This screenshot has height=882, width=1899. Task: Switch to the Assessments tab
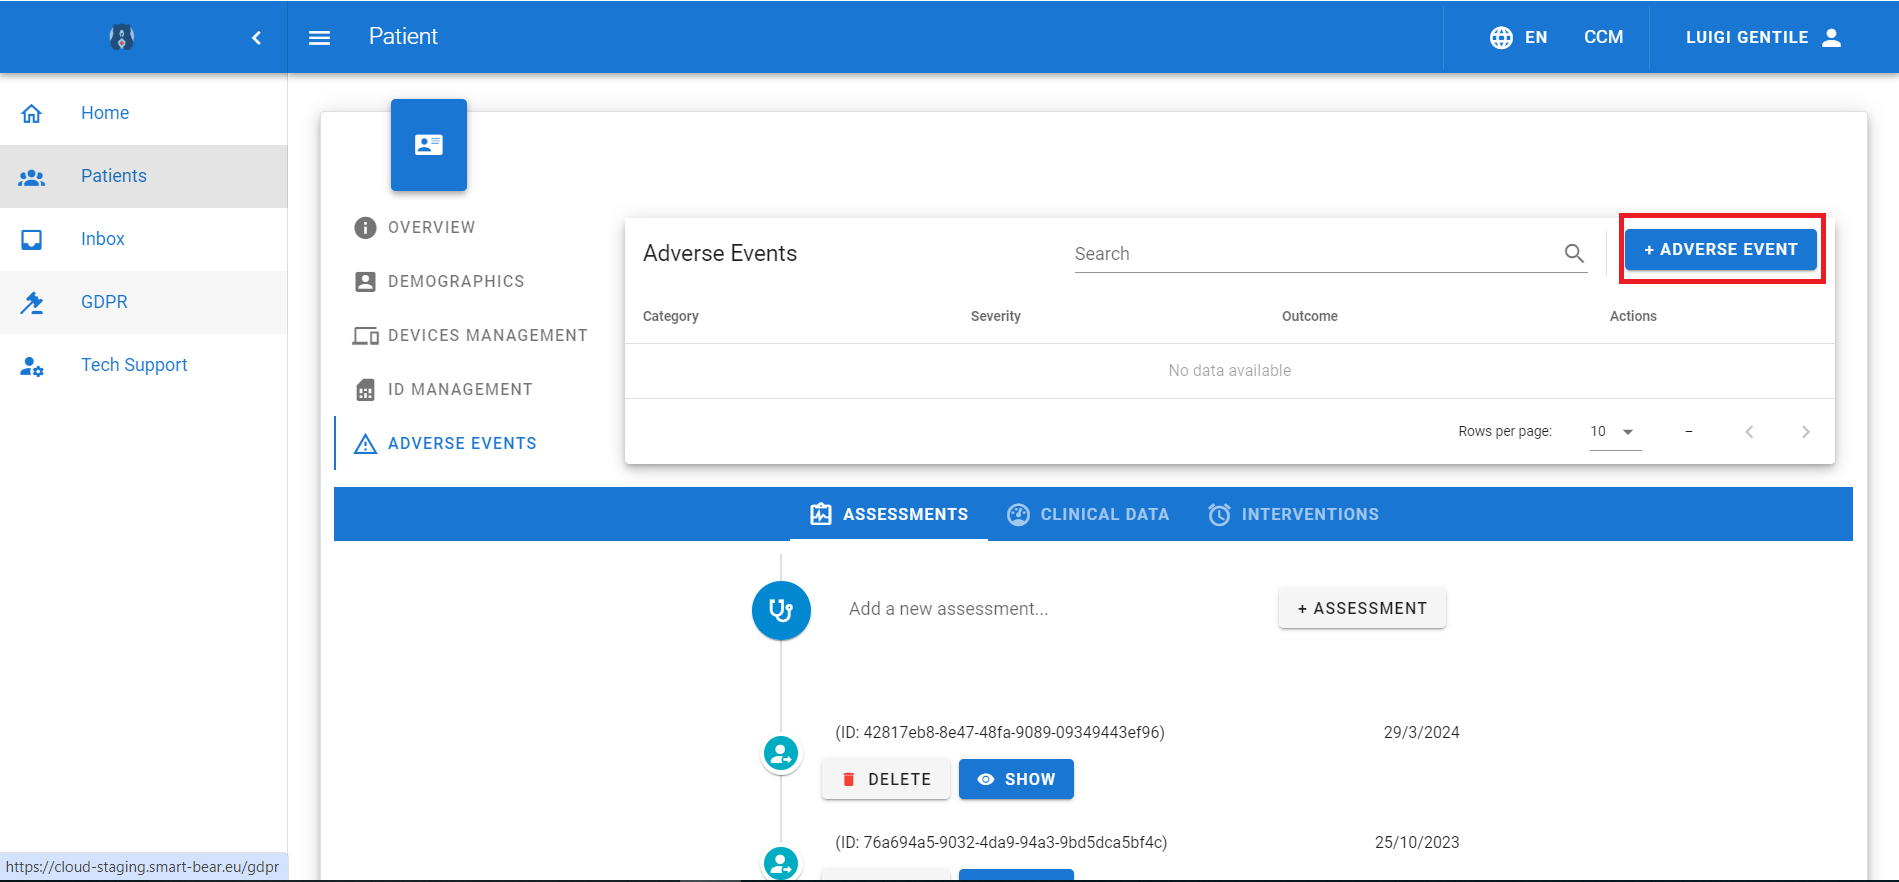[x=889, y=514]
